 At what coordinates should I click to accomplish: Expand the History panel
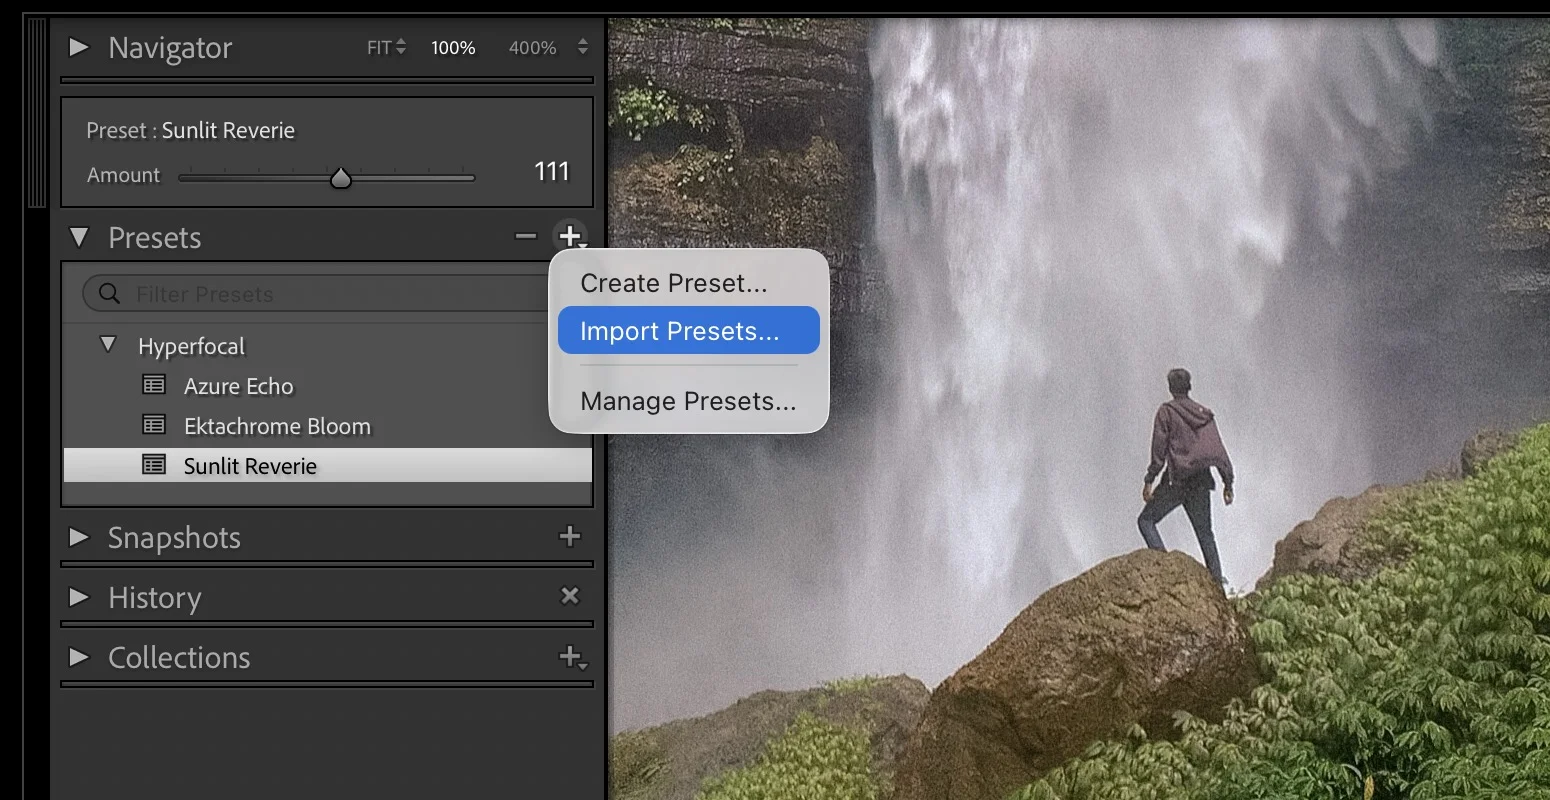pos(79,598)
